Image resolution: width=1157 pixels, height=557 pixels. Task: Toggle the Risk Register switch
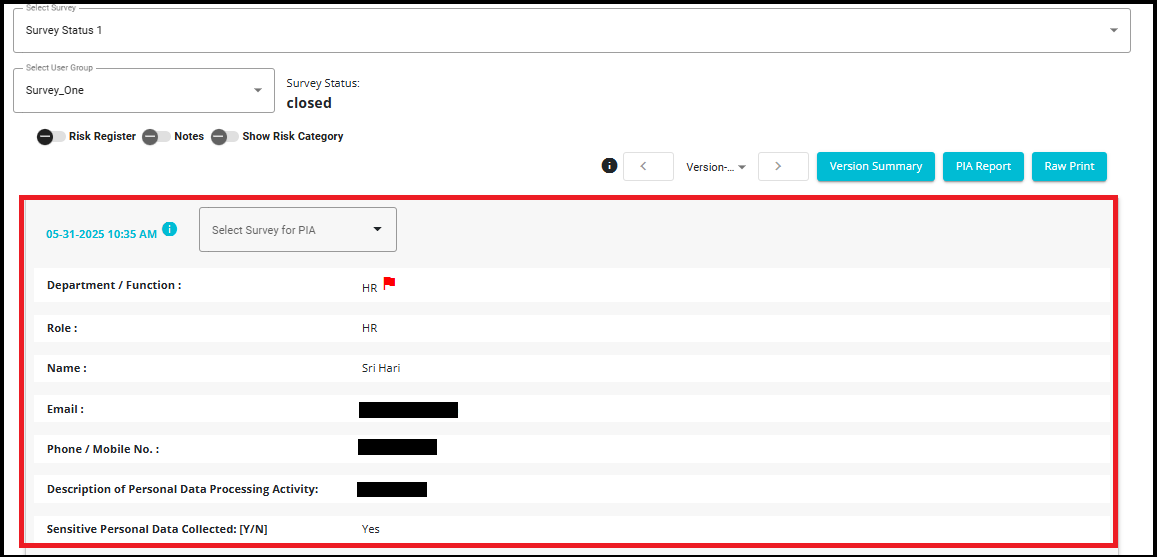click(x=51, y=137)
